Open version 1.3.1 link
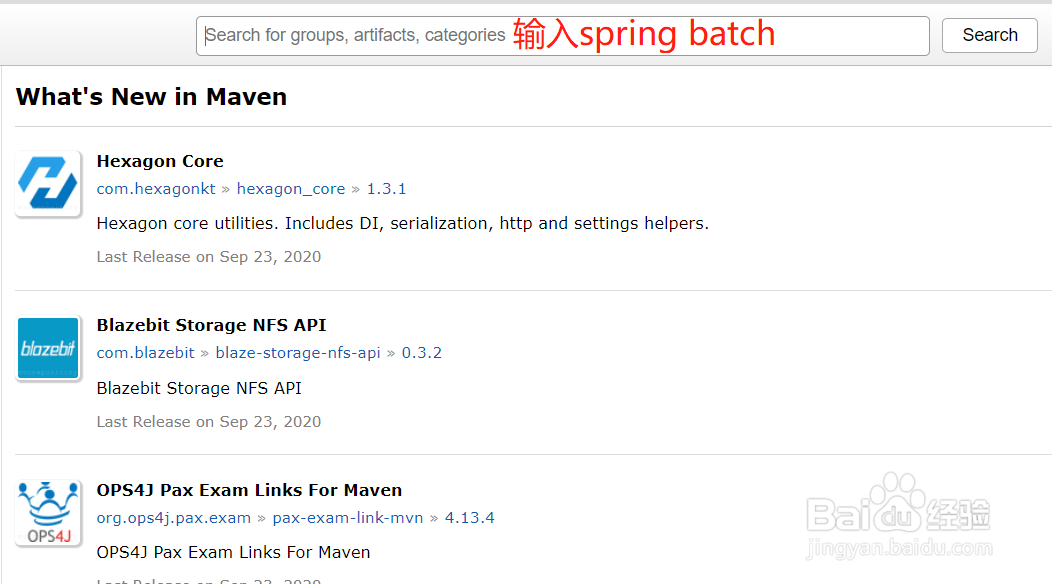The width and height of the screenshot is (1052, 584). (x=386, y=189)
